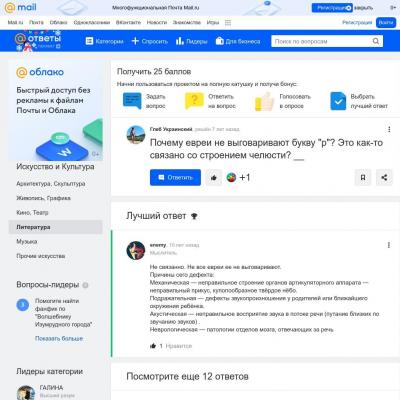Bookmark the question with the bookmark icon

pos(363,178)
